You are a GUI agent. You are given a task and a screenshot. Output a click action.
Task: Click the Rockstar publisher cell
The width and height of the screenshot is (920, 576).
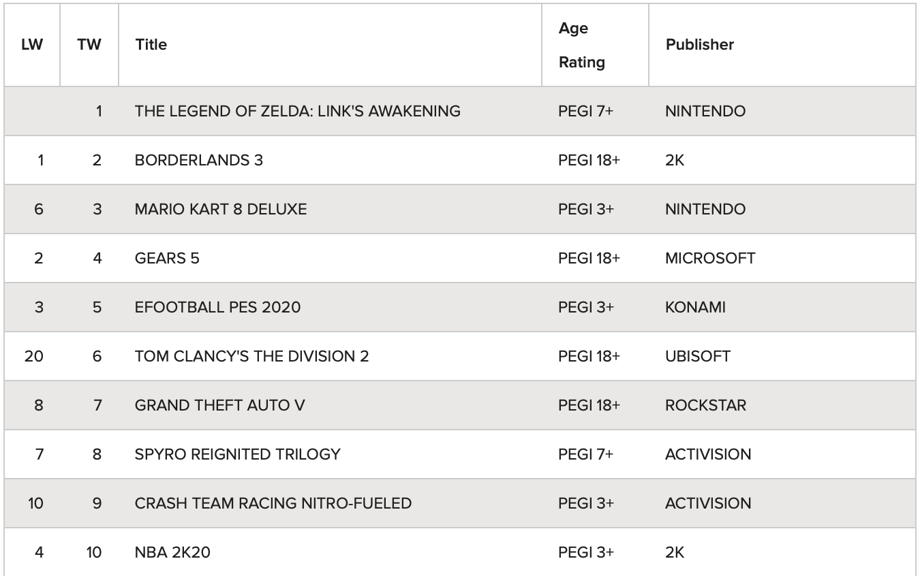coord(705,405)
